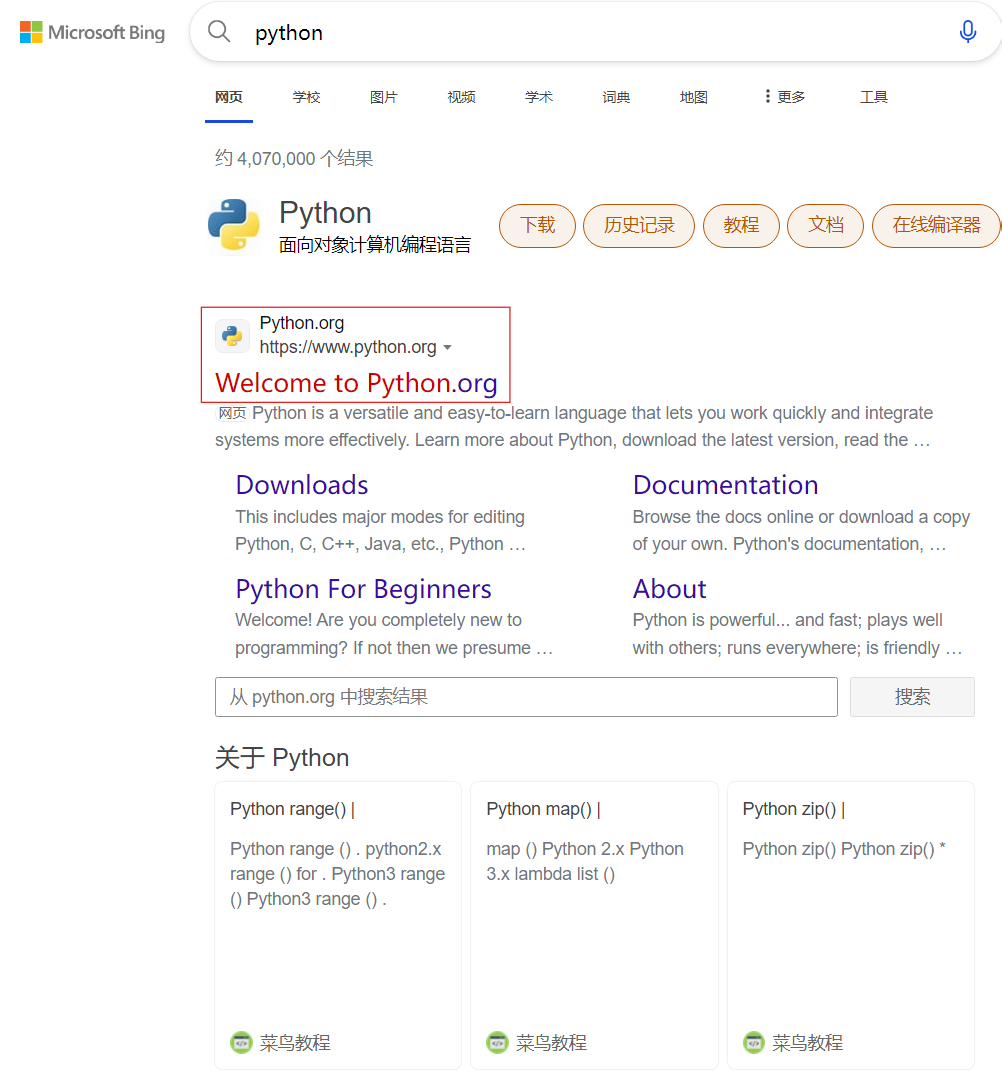Open the Downloads sitelink
This screenshot has height=1085, width=1002.
coord(301,484)
